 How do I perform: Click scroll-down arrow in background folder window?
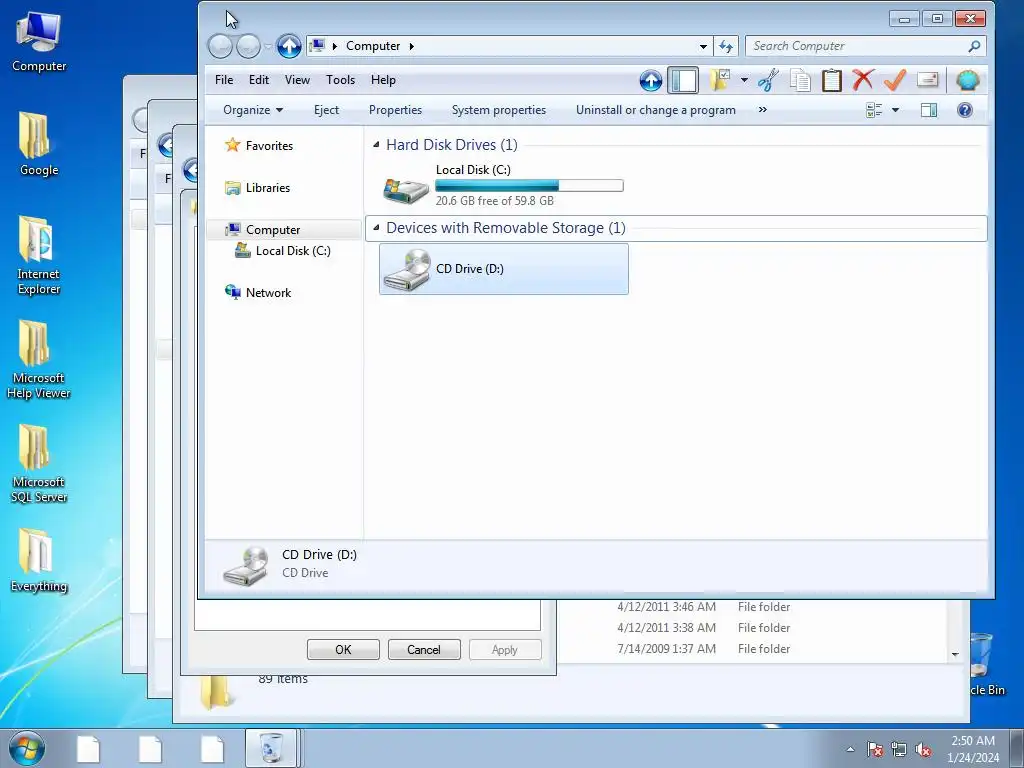(x=955, y=654)
